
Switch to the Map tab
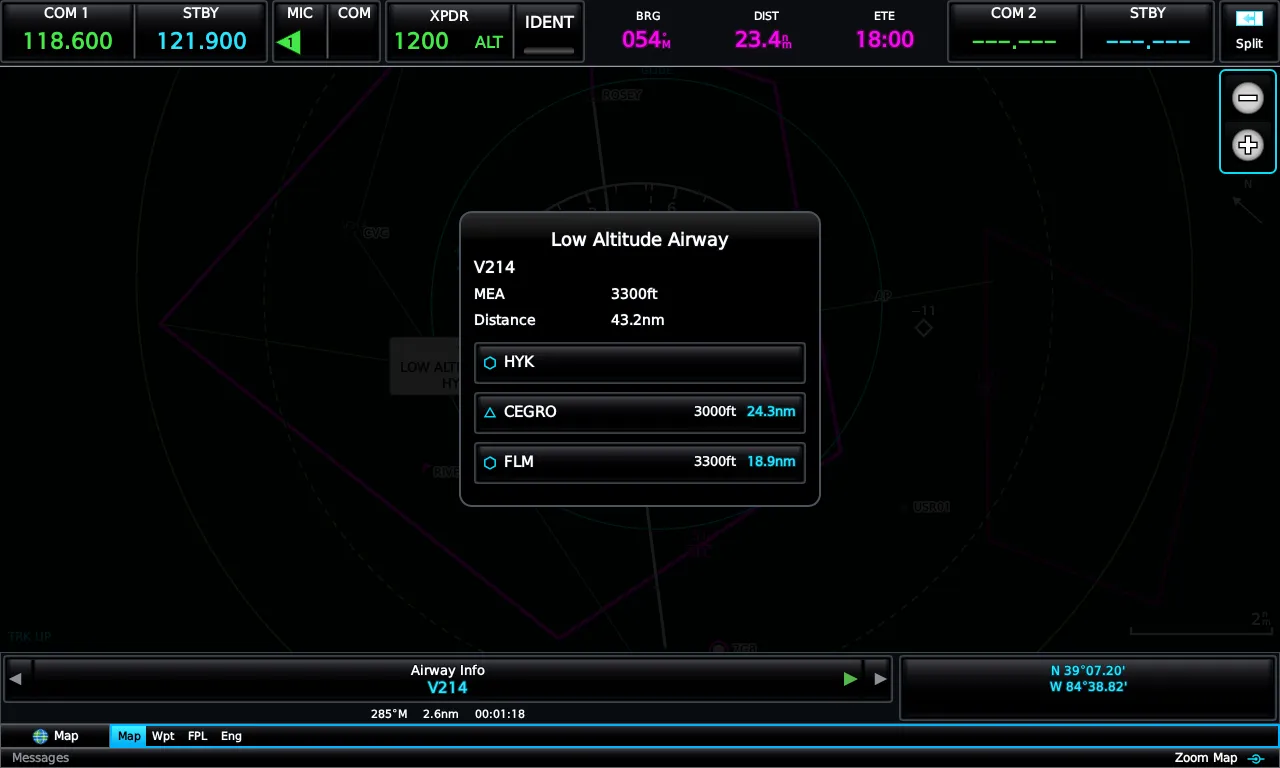(129, 736)
